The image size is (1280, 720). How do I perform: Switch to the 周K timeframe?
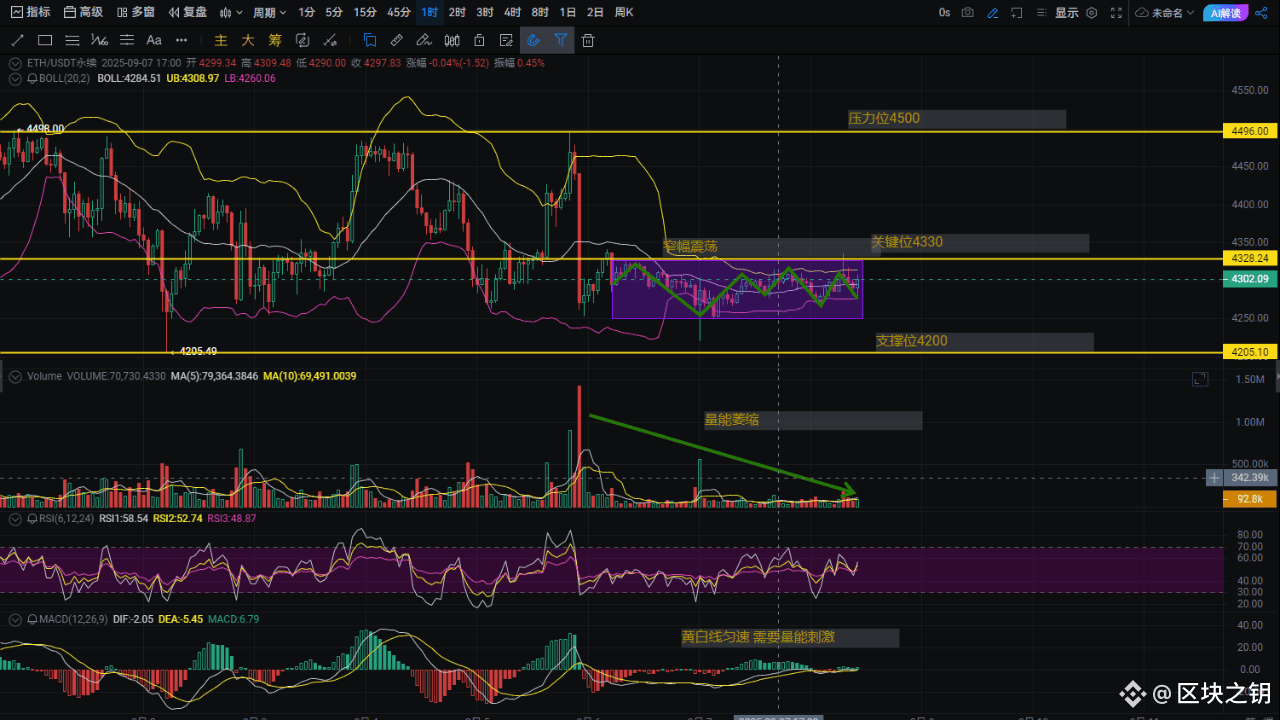624,12
